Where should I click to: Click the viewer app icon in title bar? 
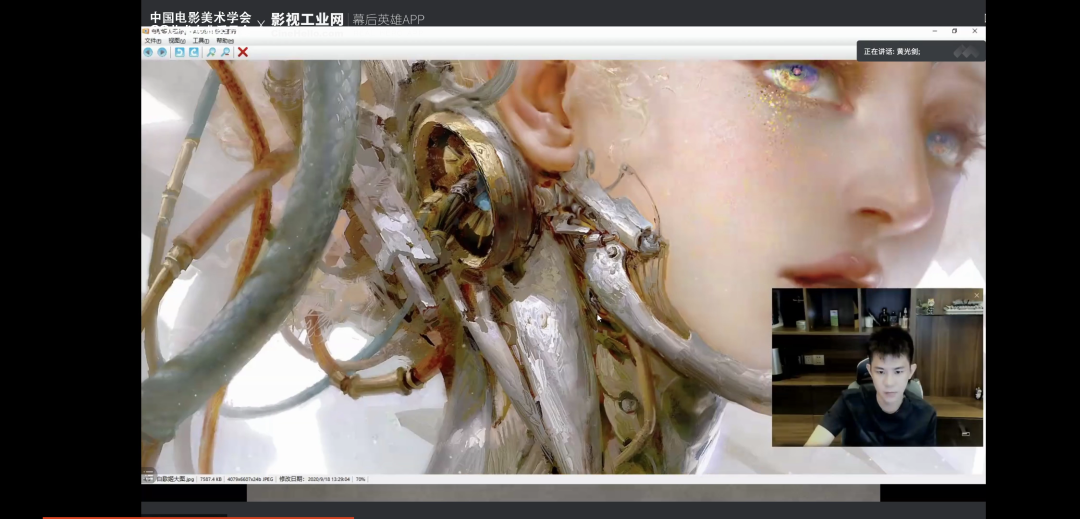[x=146, y=31]
